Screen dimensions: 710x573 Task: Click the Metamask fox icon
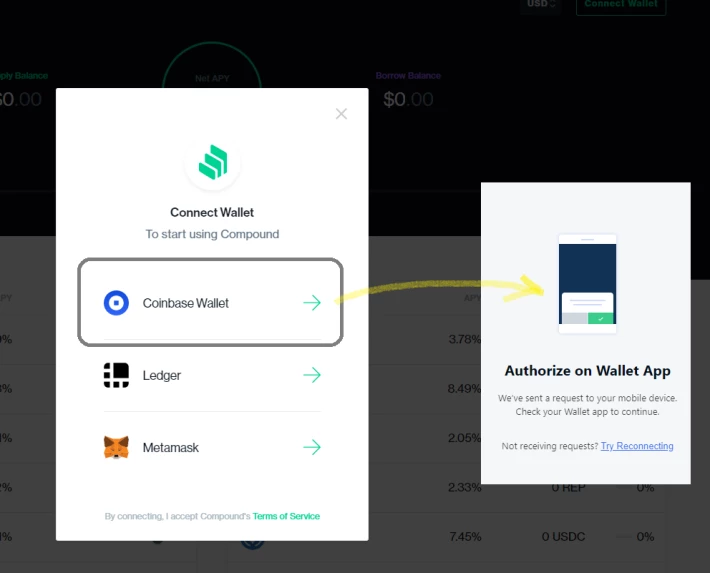[x=116, y=448]
